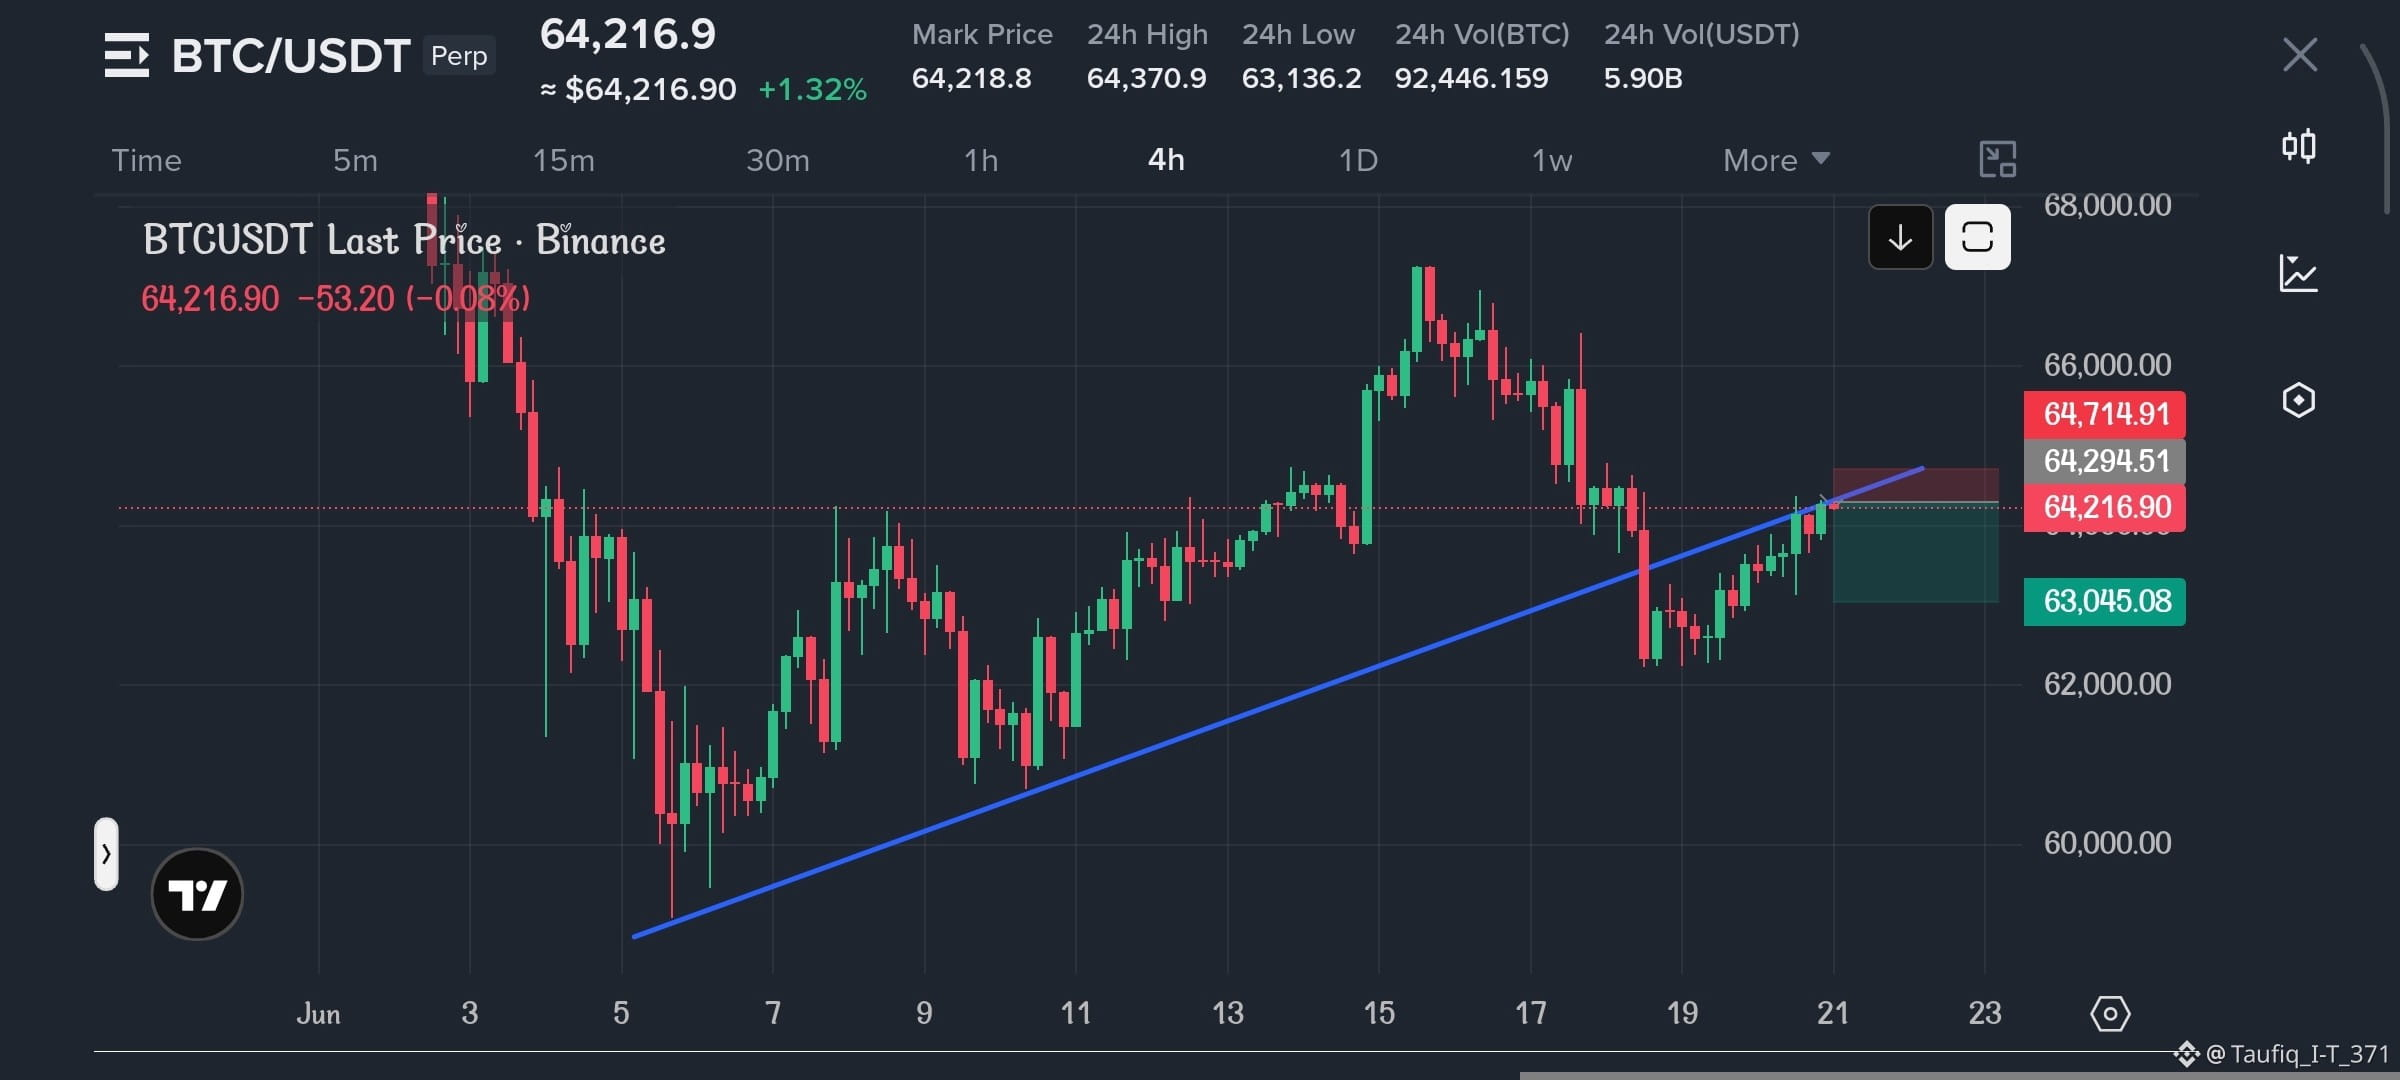This screenshot has height=1080, width=2400.
Task: Click the 24h Vol(USDT) value 5.90B
Action: (1643, 78)
